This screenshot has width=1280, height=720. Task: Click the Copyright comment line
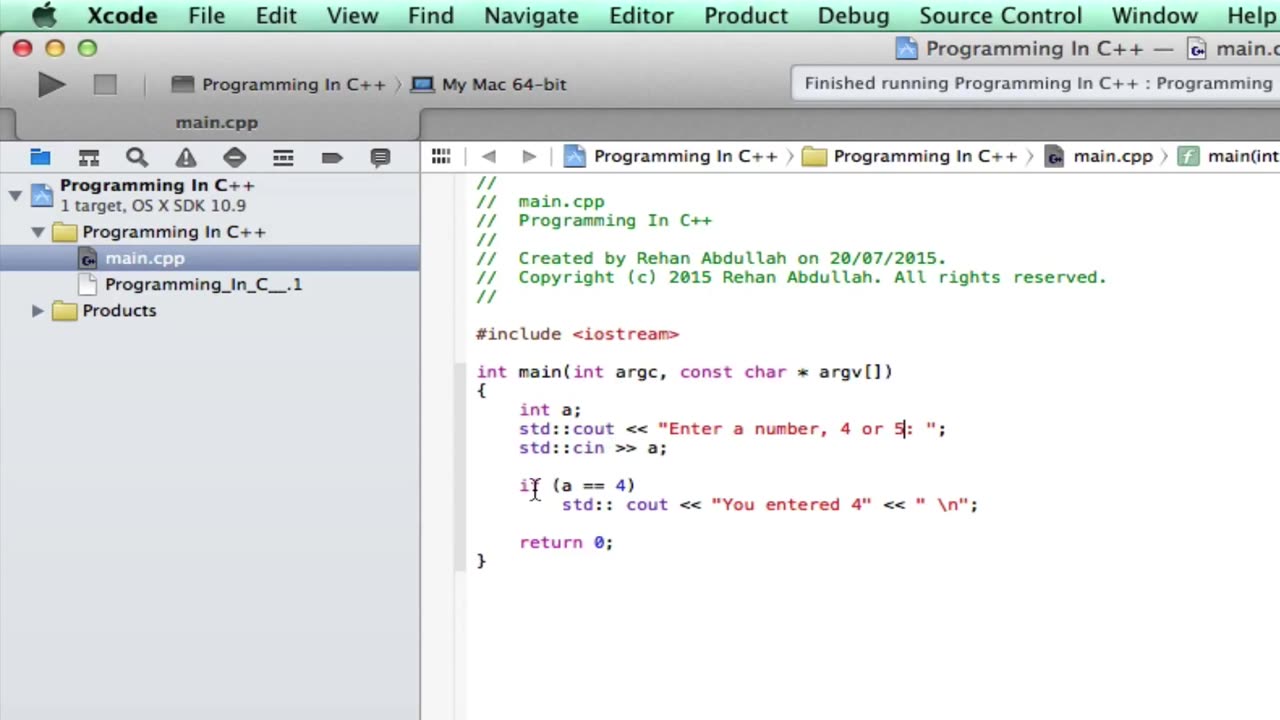click(791, 277)
